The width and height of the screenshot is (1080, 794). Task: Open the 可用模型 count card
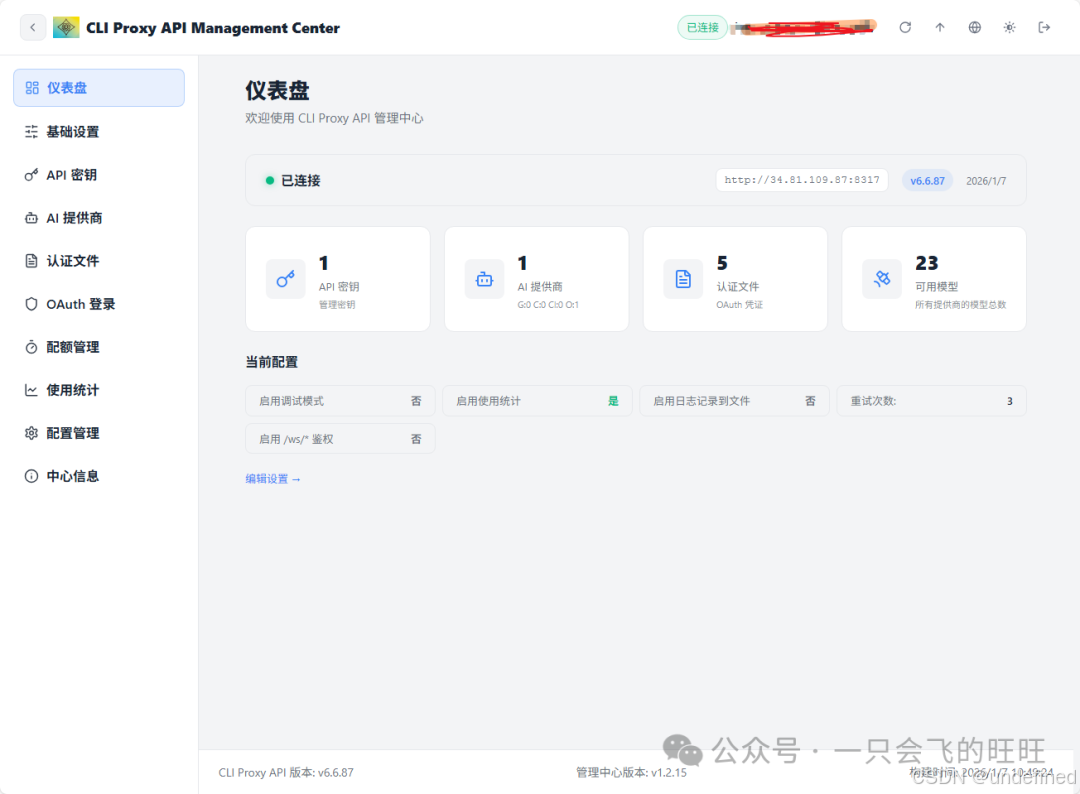pos(934,279)
